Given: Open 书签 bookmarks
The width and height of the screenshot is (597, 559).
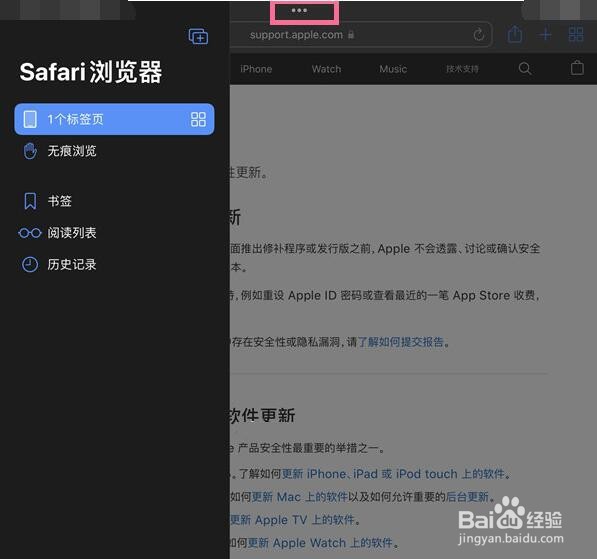Looking at the screenshot, I should point(59,201).
